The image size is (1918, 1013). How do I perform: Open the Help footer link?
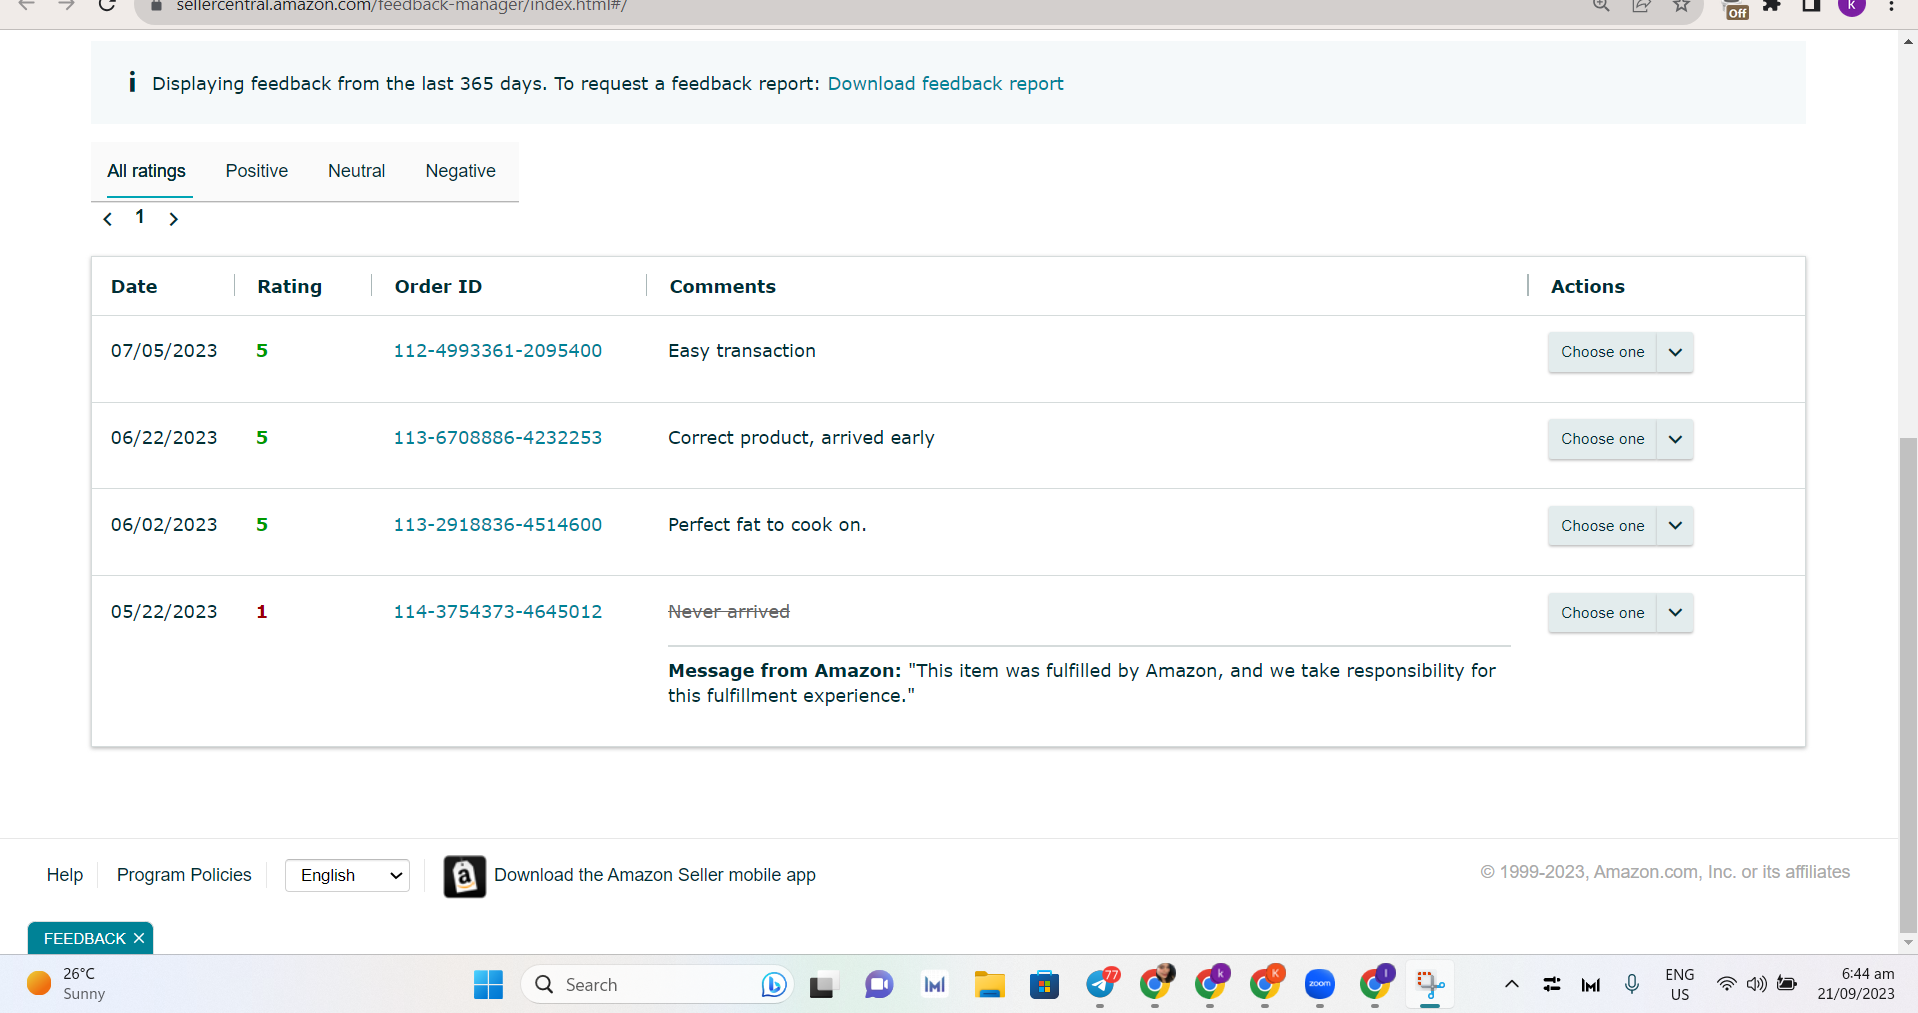point(65,875)
